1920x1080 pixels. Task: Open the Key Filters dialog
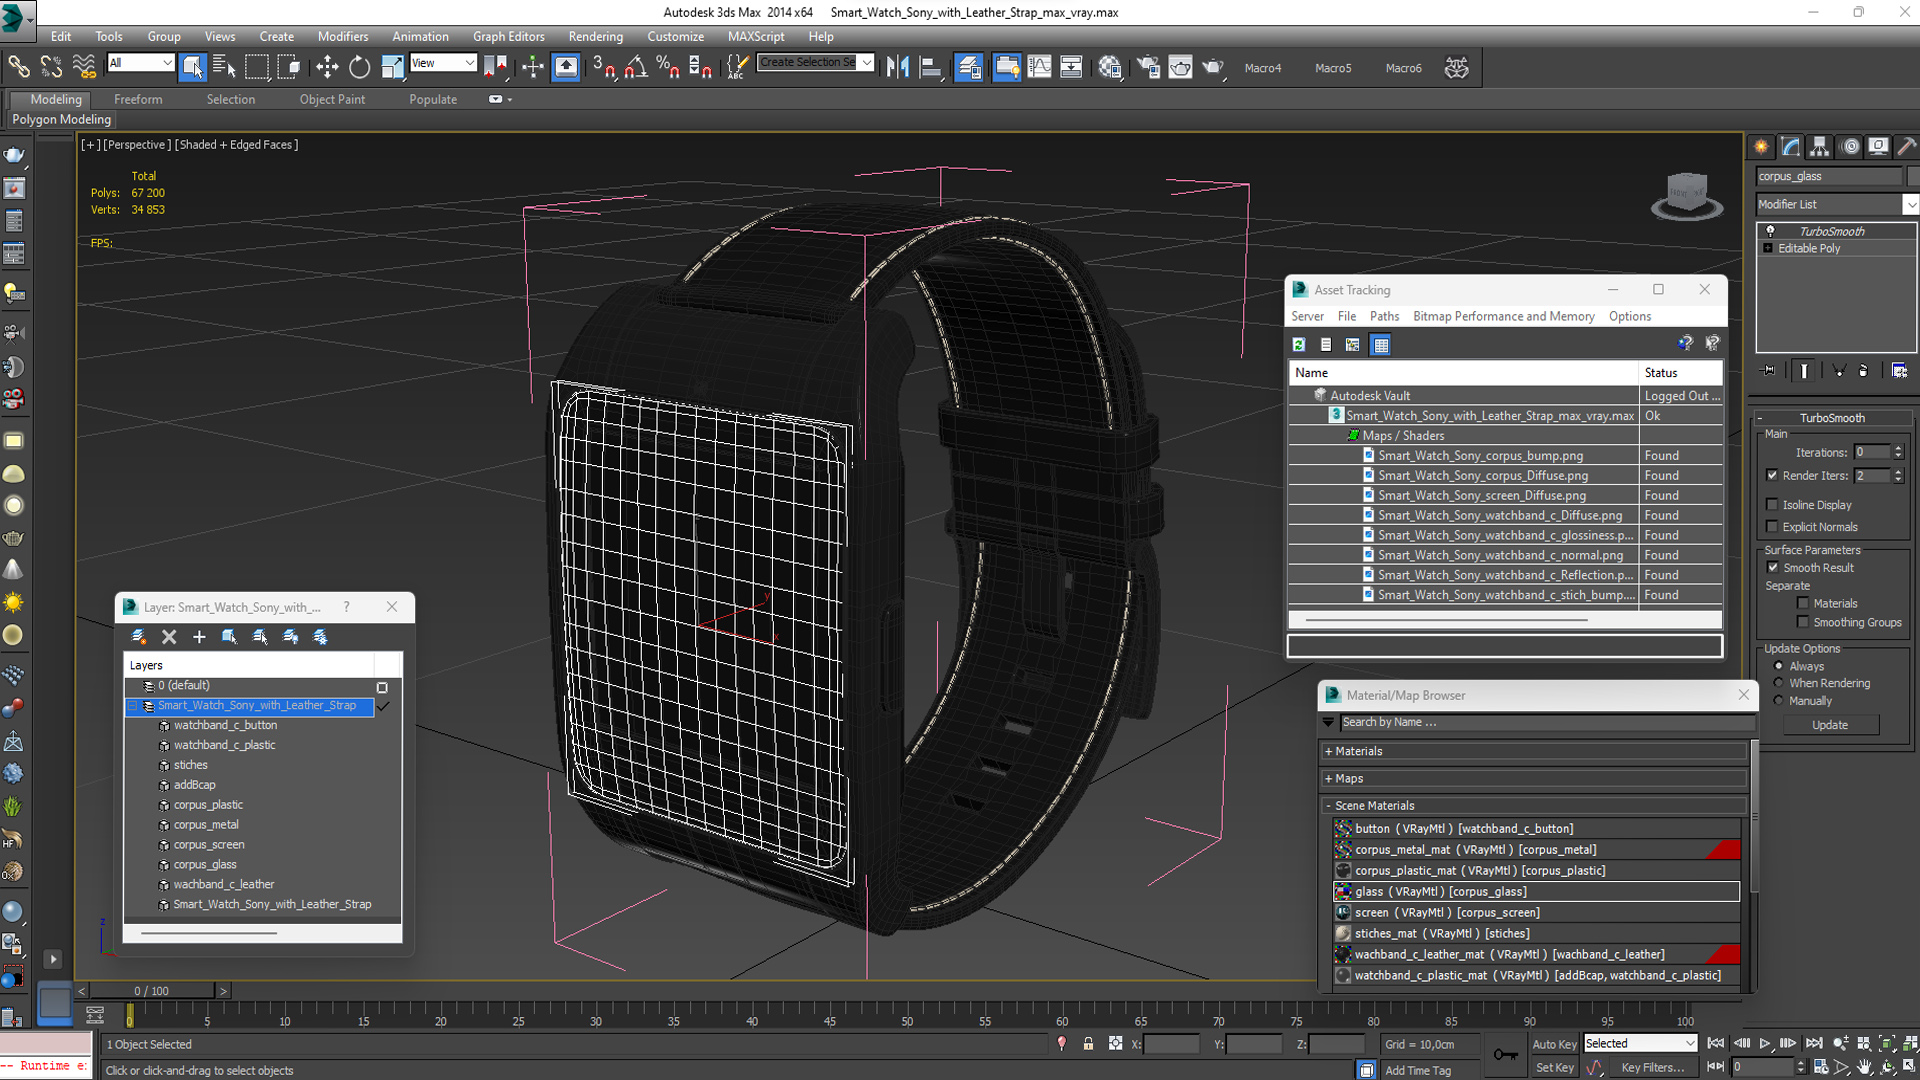pyautogui.click(x=1652, y=1067)
